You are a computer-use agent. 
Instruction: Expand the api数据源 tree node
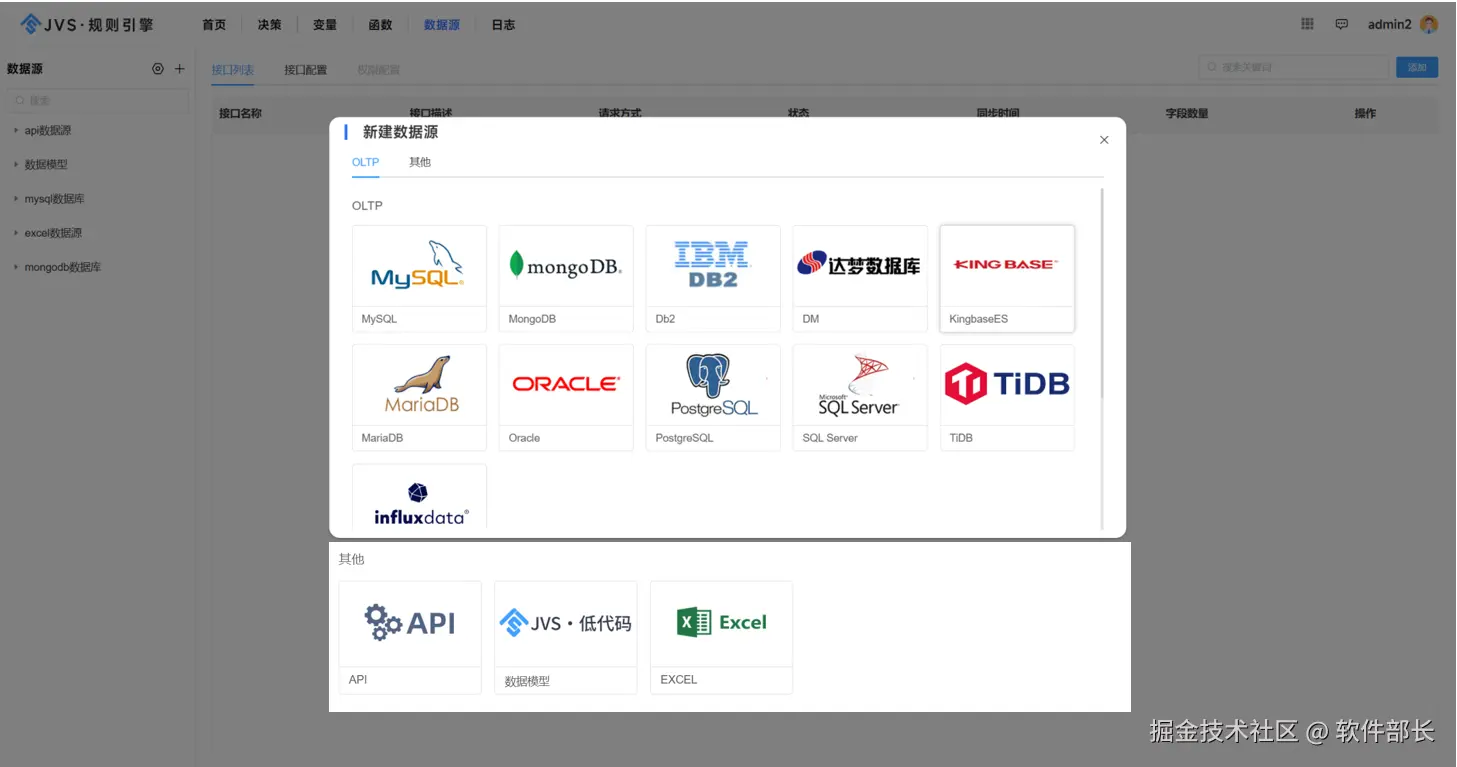(x=16, y=130)
